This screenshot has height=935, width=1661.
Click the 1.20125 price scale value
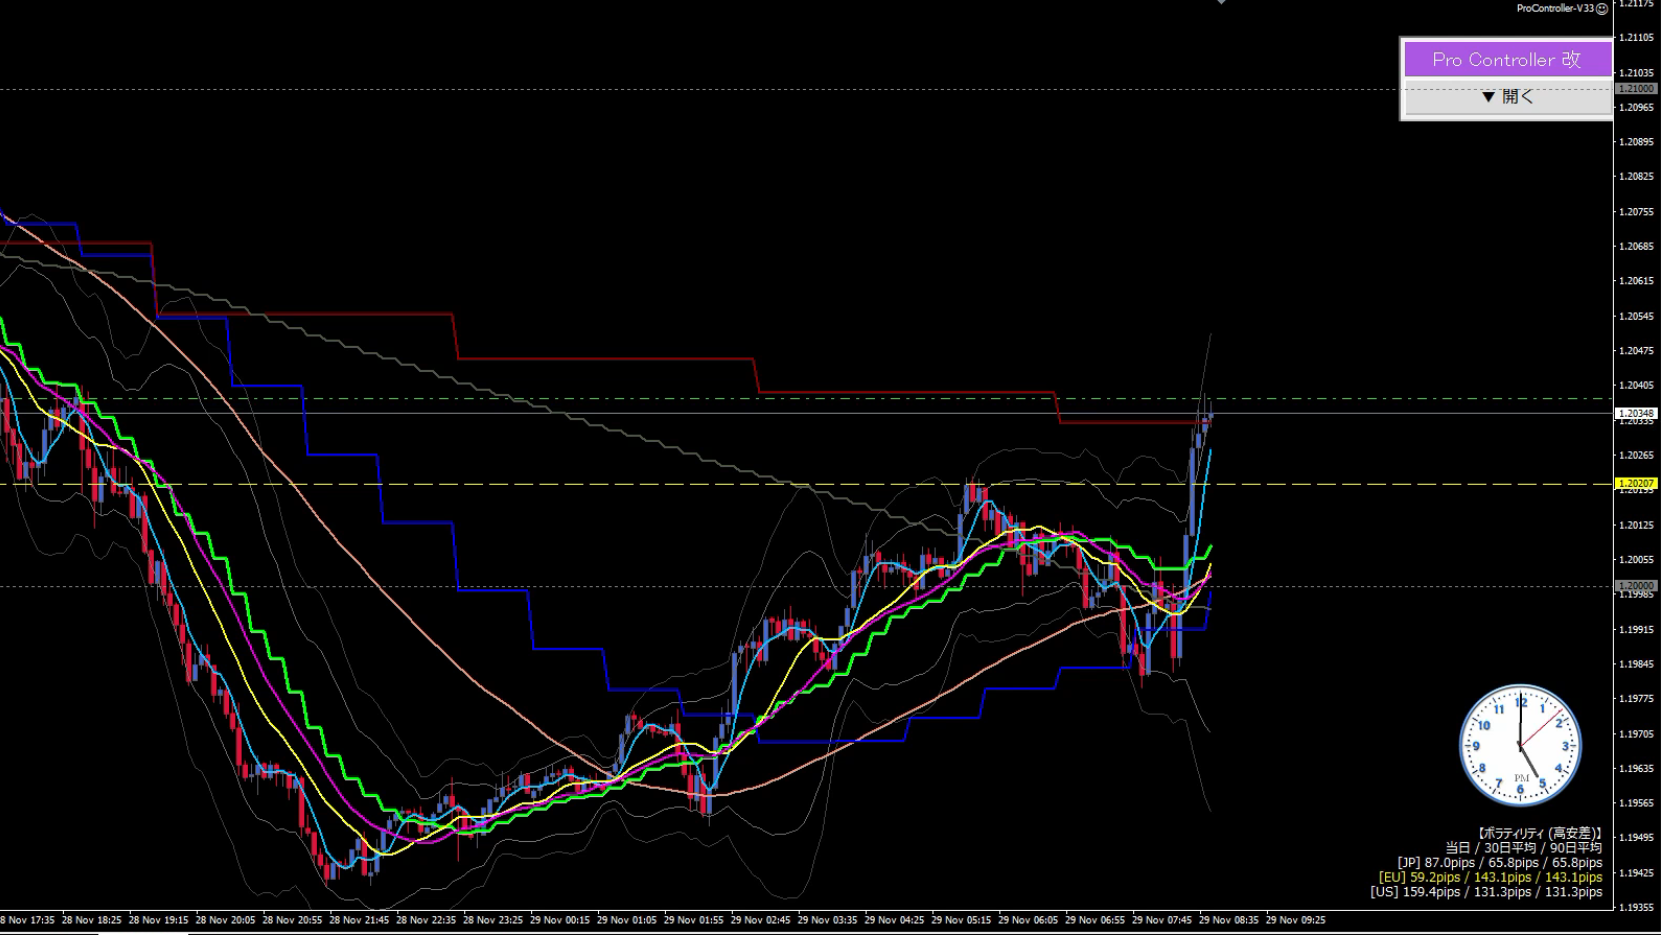click(1636, 525)
